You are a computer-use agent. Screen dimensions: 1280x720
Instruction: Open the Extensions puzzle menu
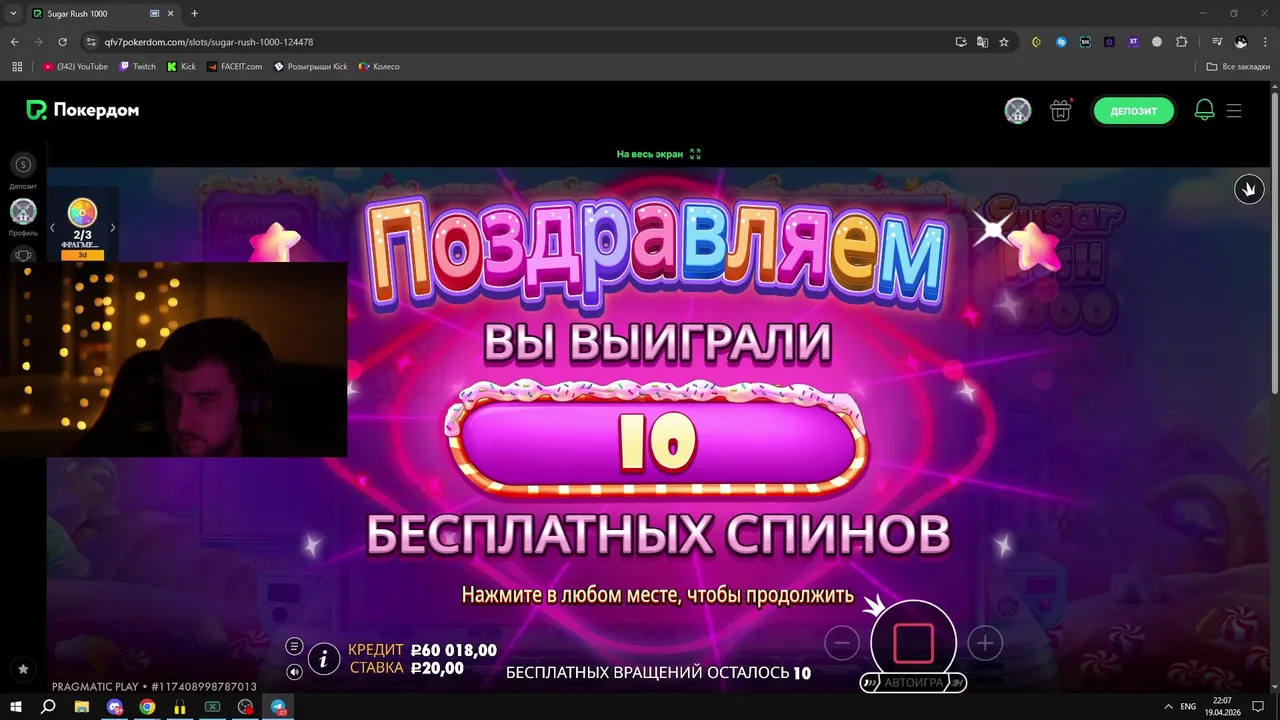pyautogui.click(x=1181, y=42)
